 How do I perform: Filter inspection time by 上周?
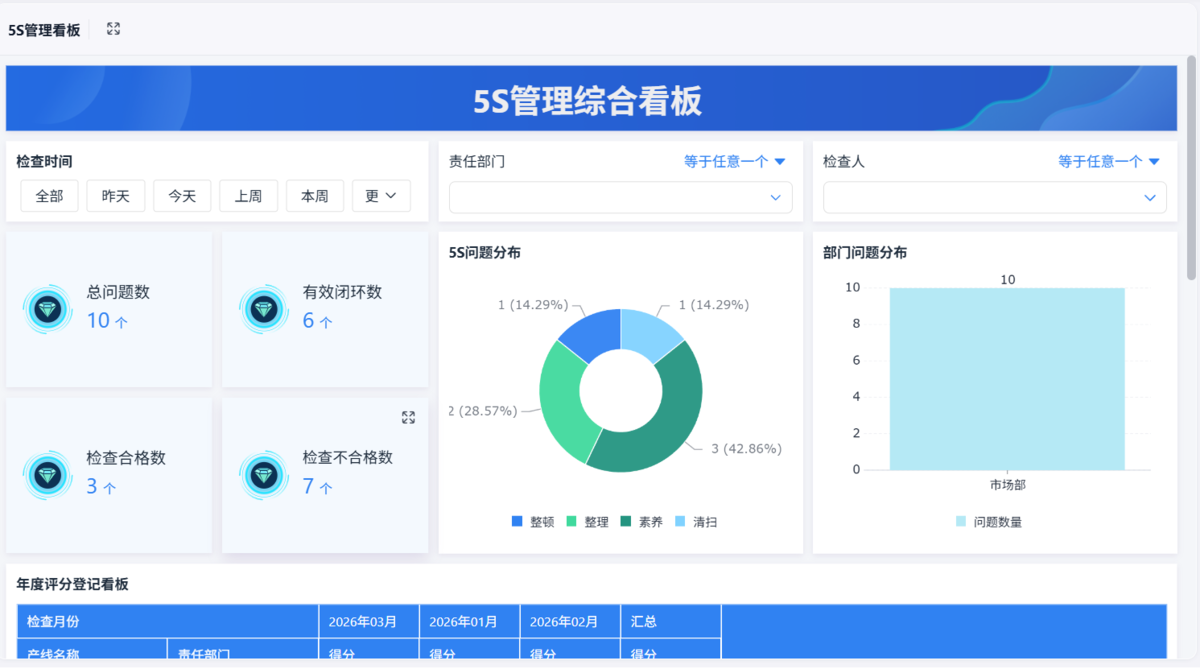click(248, 196)
